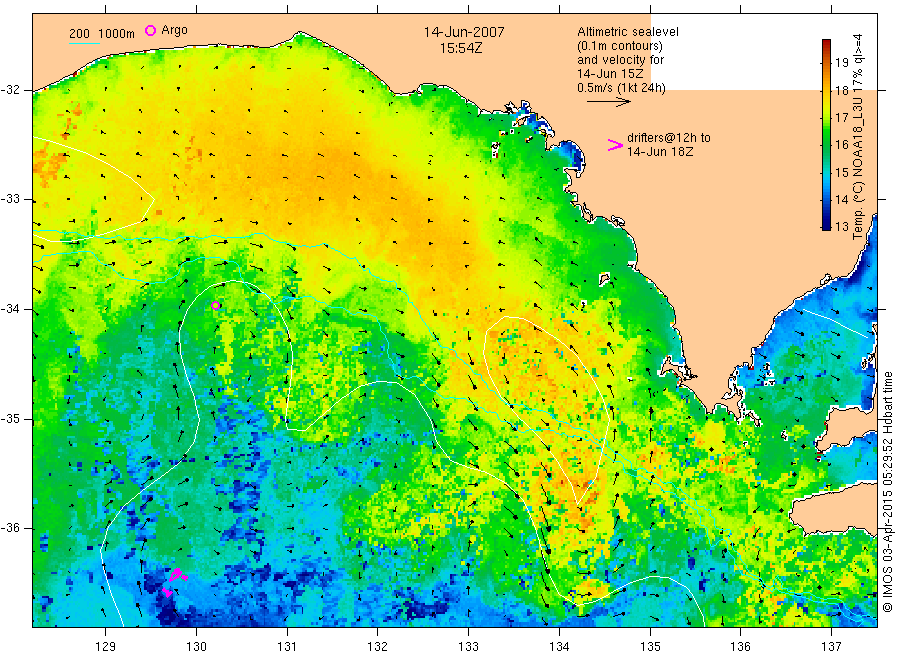Click the longitude label '137'
Image resolution: width=900 pixels, height=660 pixels.
(831, 646)
